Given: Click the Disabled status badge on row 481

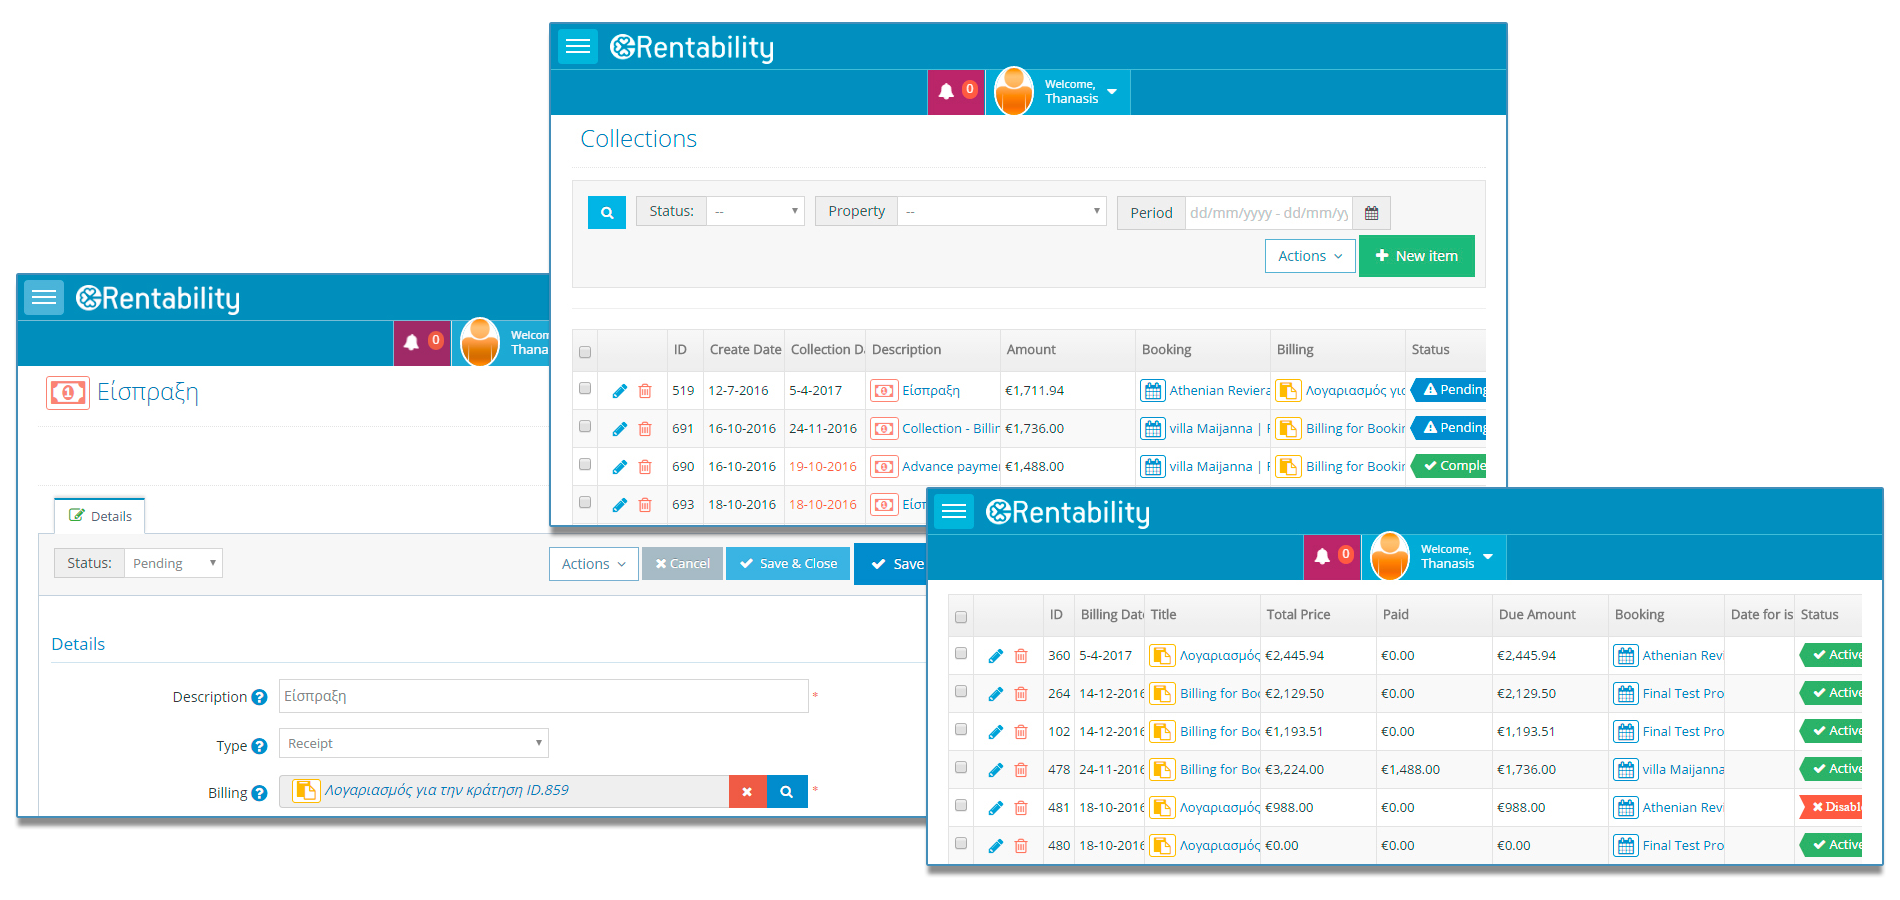Looking at the screenshot, I should click(x=1831, y=807).
